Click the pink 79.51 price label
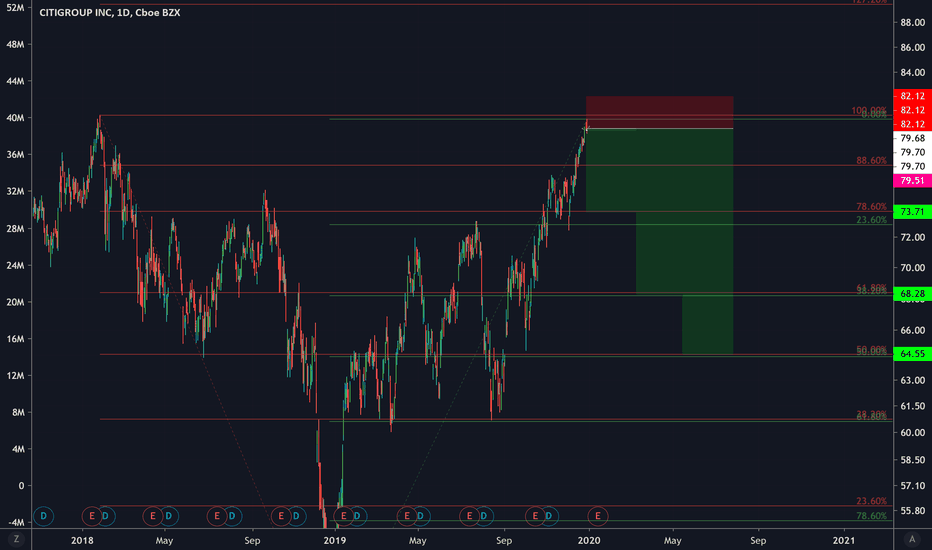 point(912,180)
